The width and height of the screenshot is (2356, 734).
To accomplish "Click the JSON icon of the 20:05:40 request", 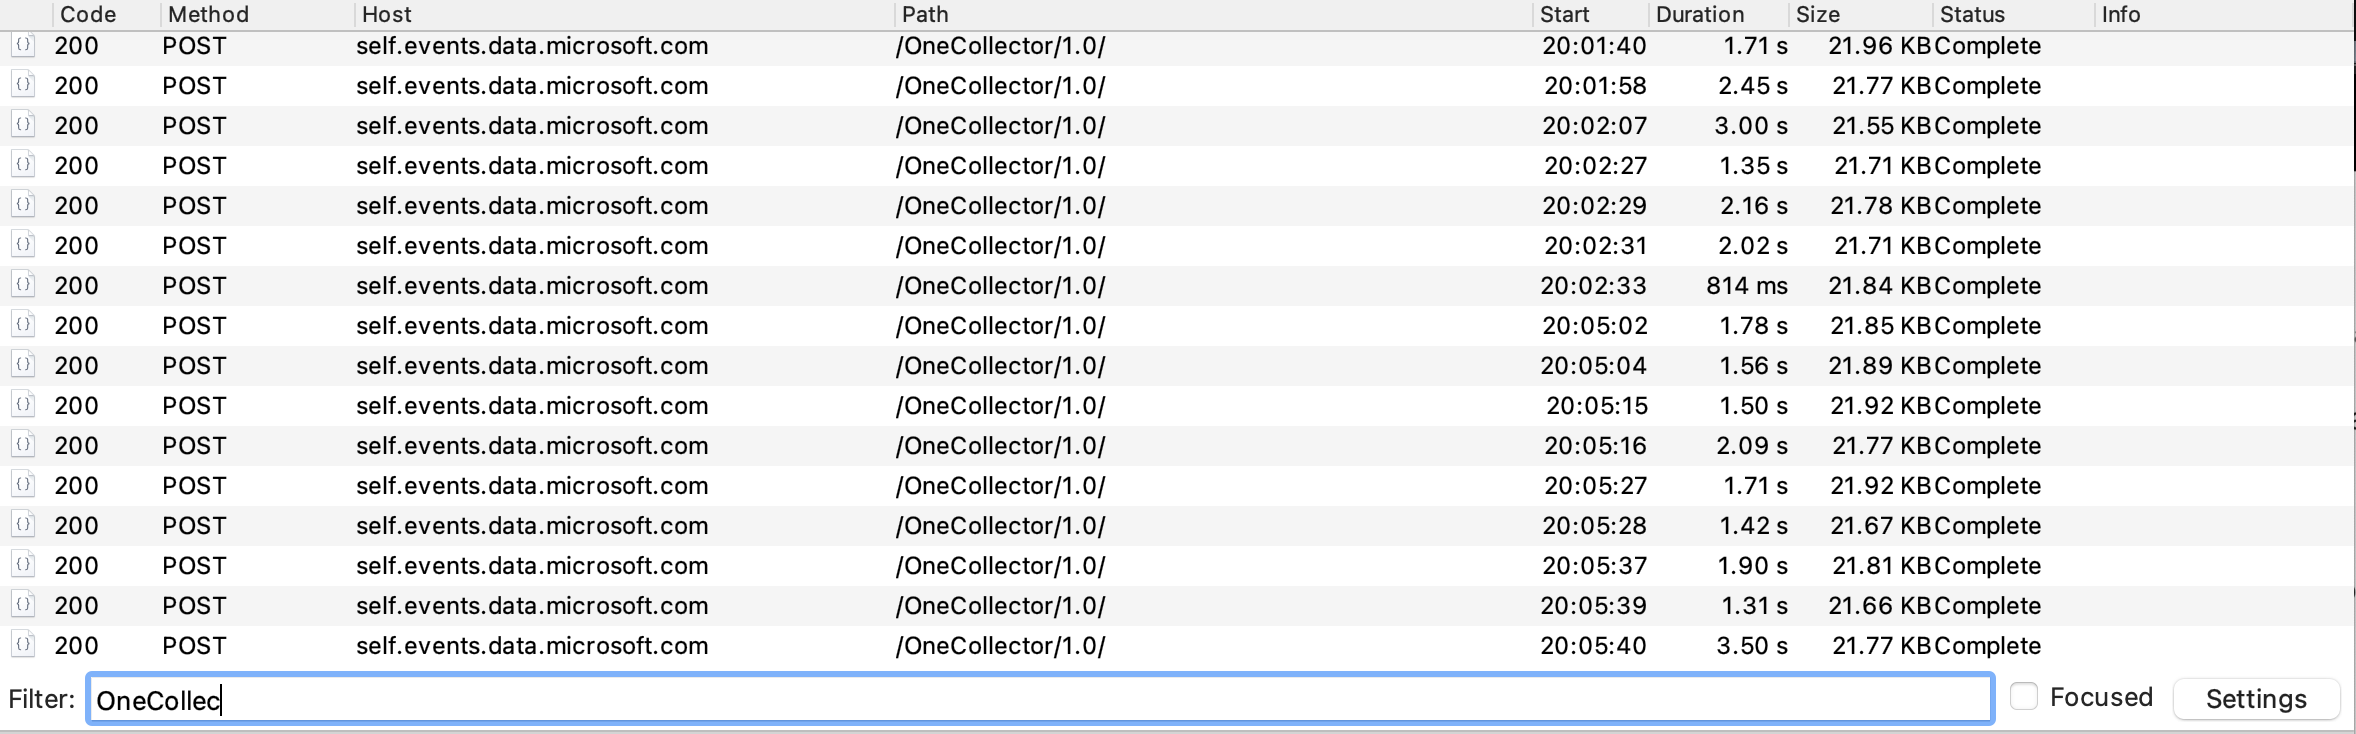I will pyautogui.click(x=23, y=645).
